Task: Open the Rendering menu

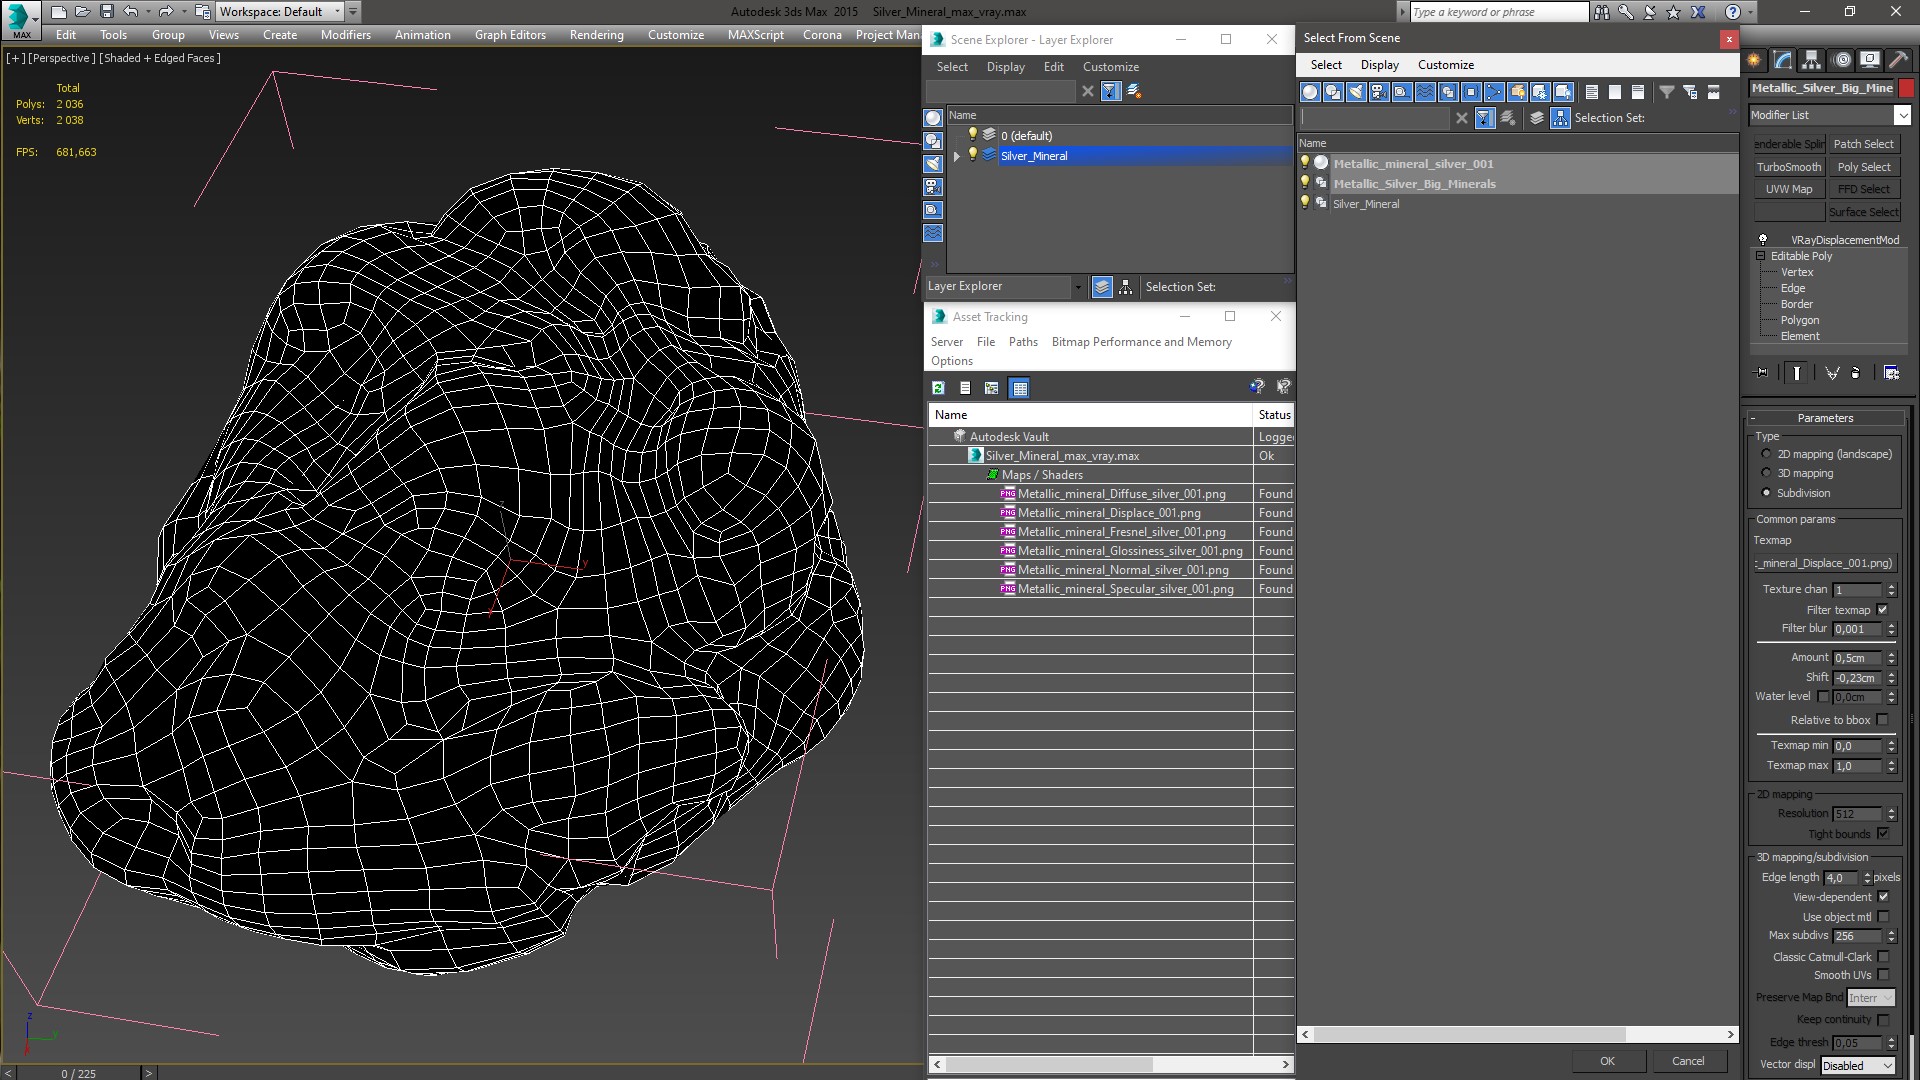Action: point(596,34)
